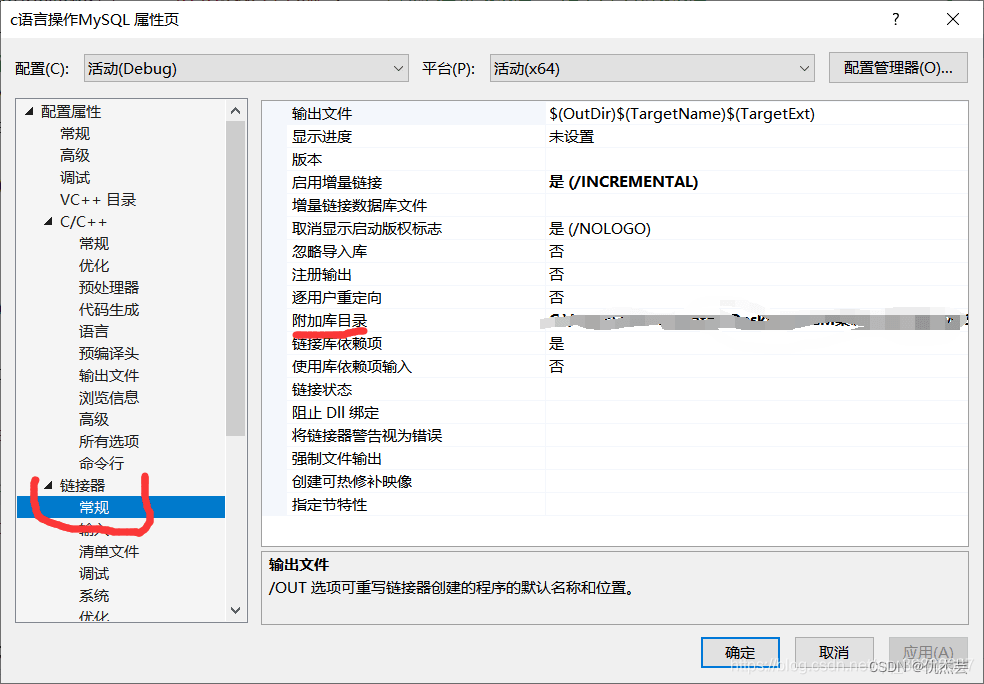Click the 配置管理器 button
This screenshot has width=984, height=684.
coord(898,68)
